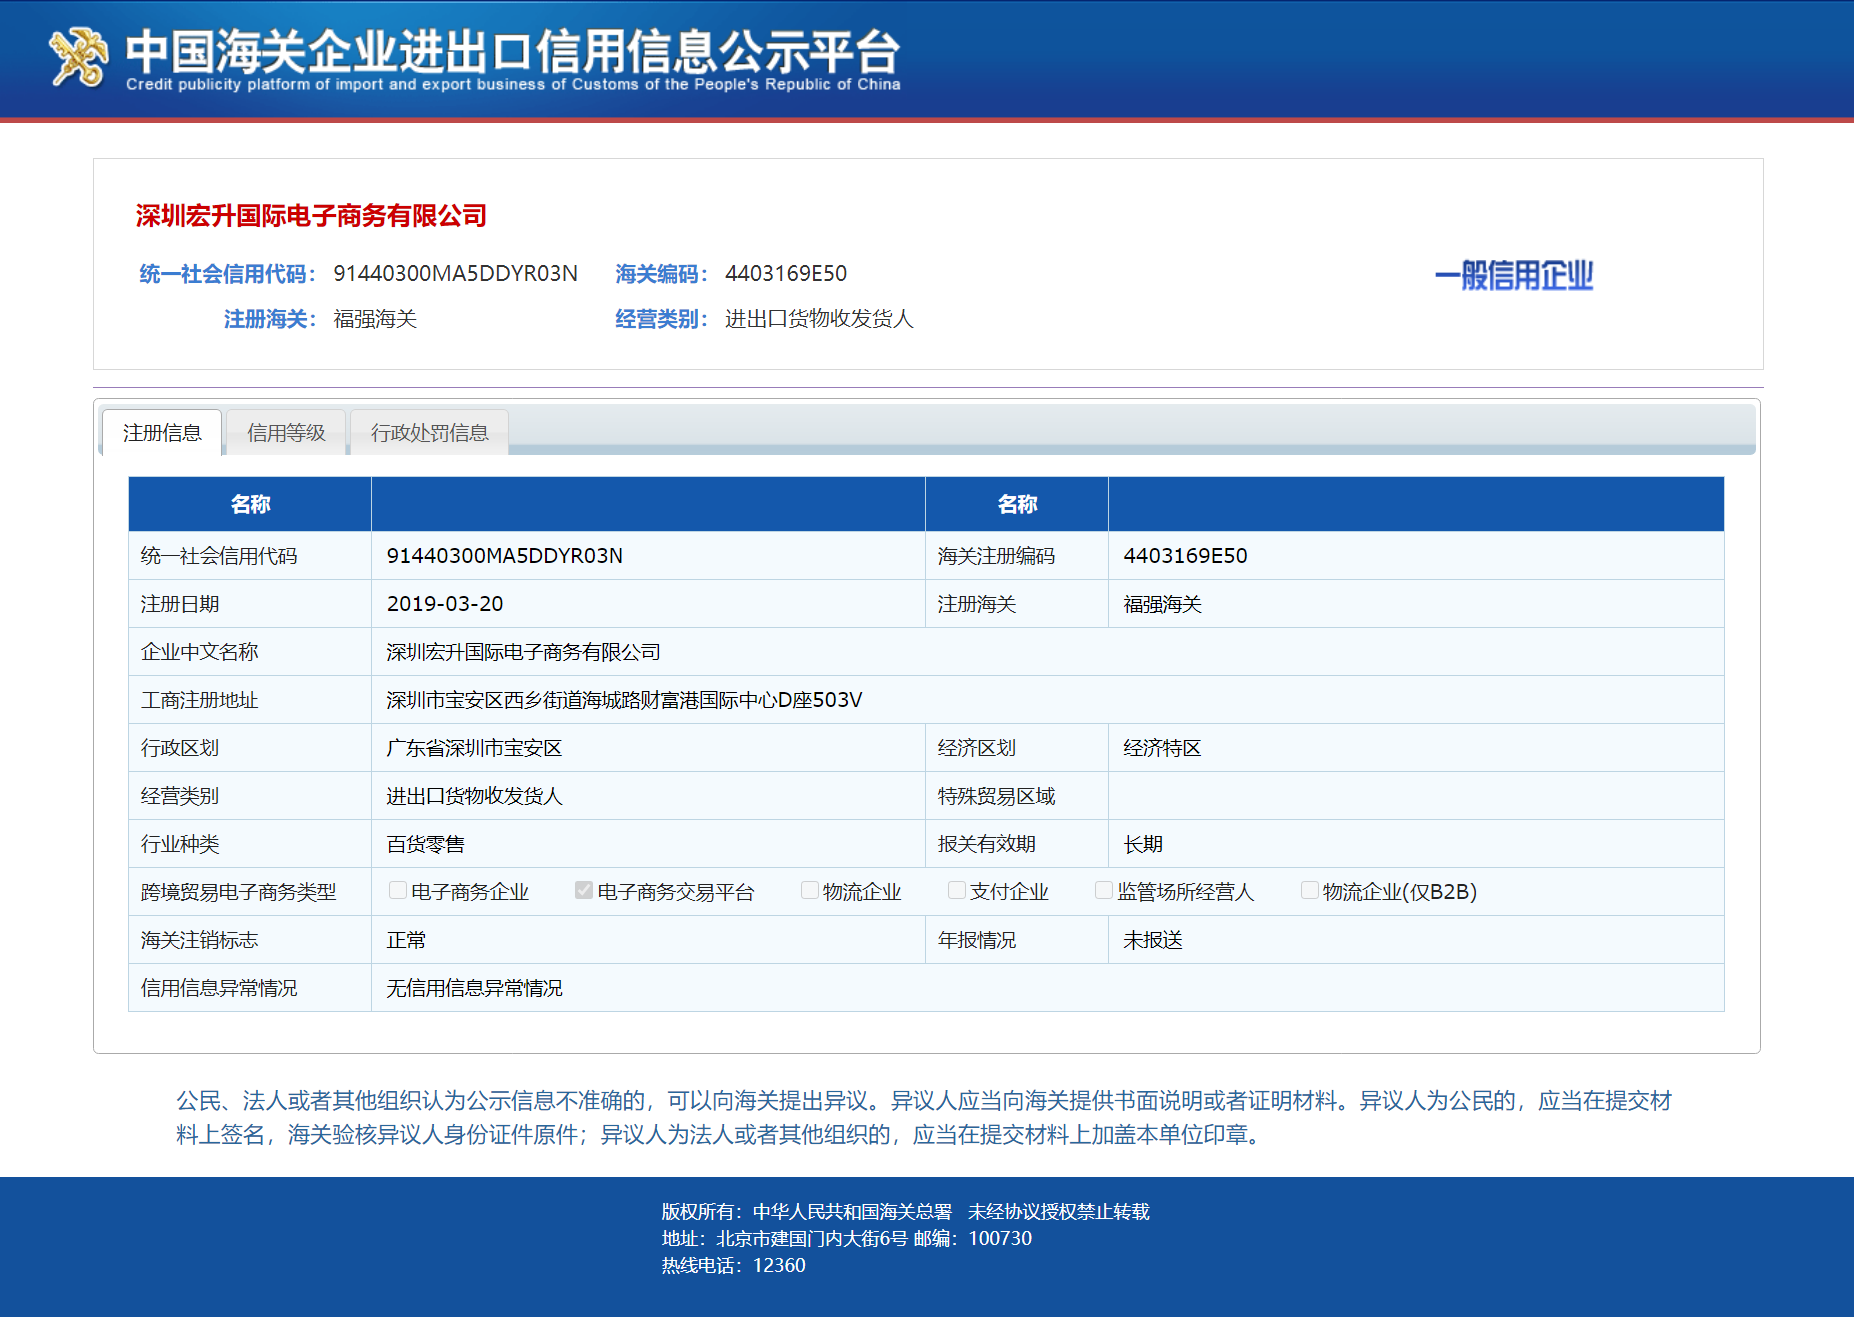Click the left 名称 column header
The width and height of the screenshot is (1854, 1317).
pyautogui.click(x=250, y=504)
